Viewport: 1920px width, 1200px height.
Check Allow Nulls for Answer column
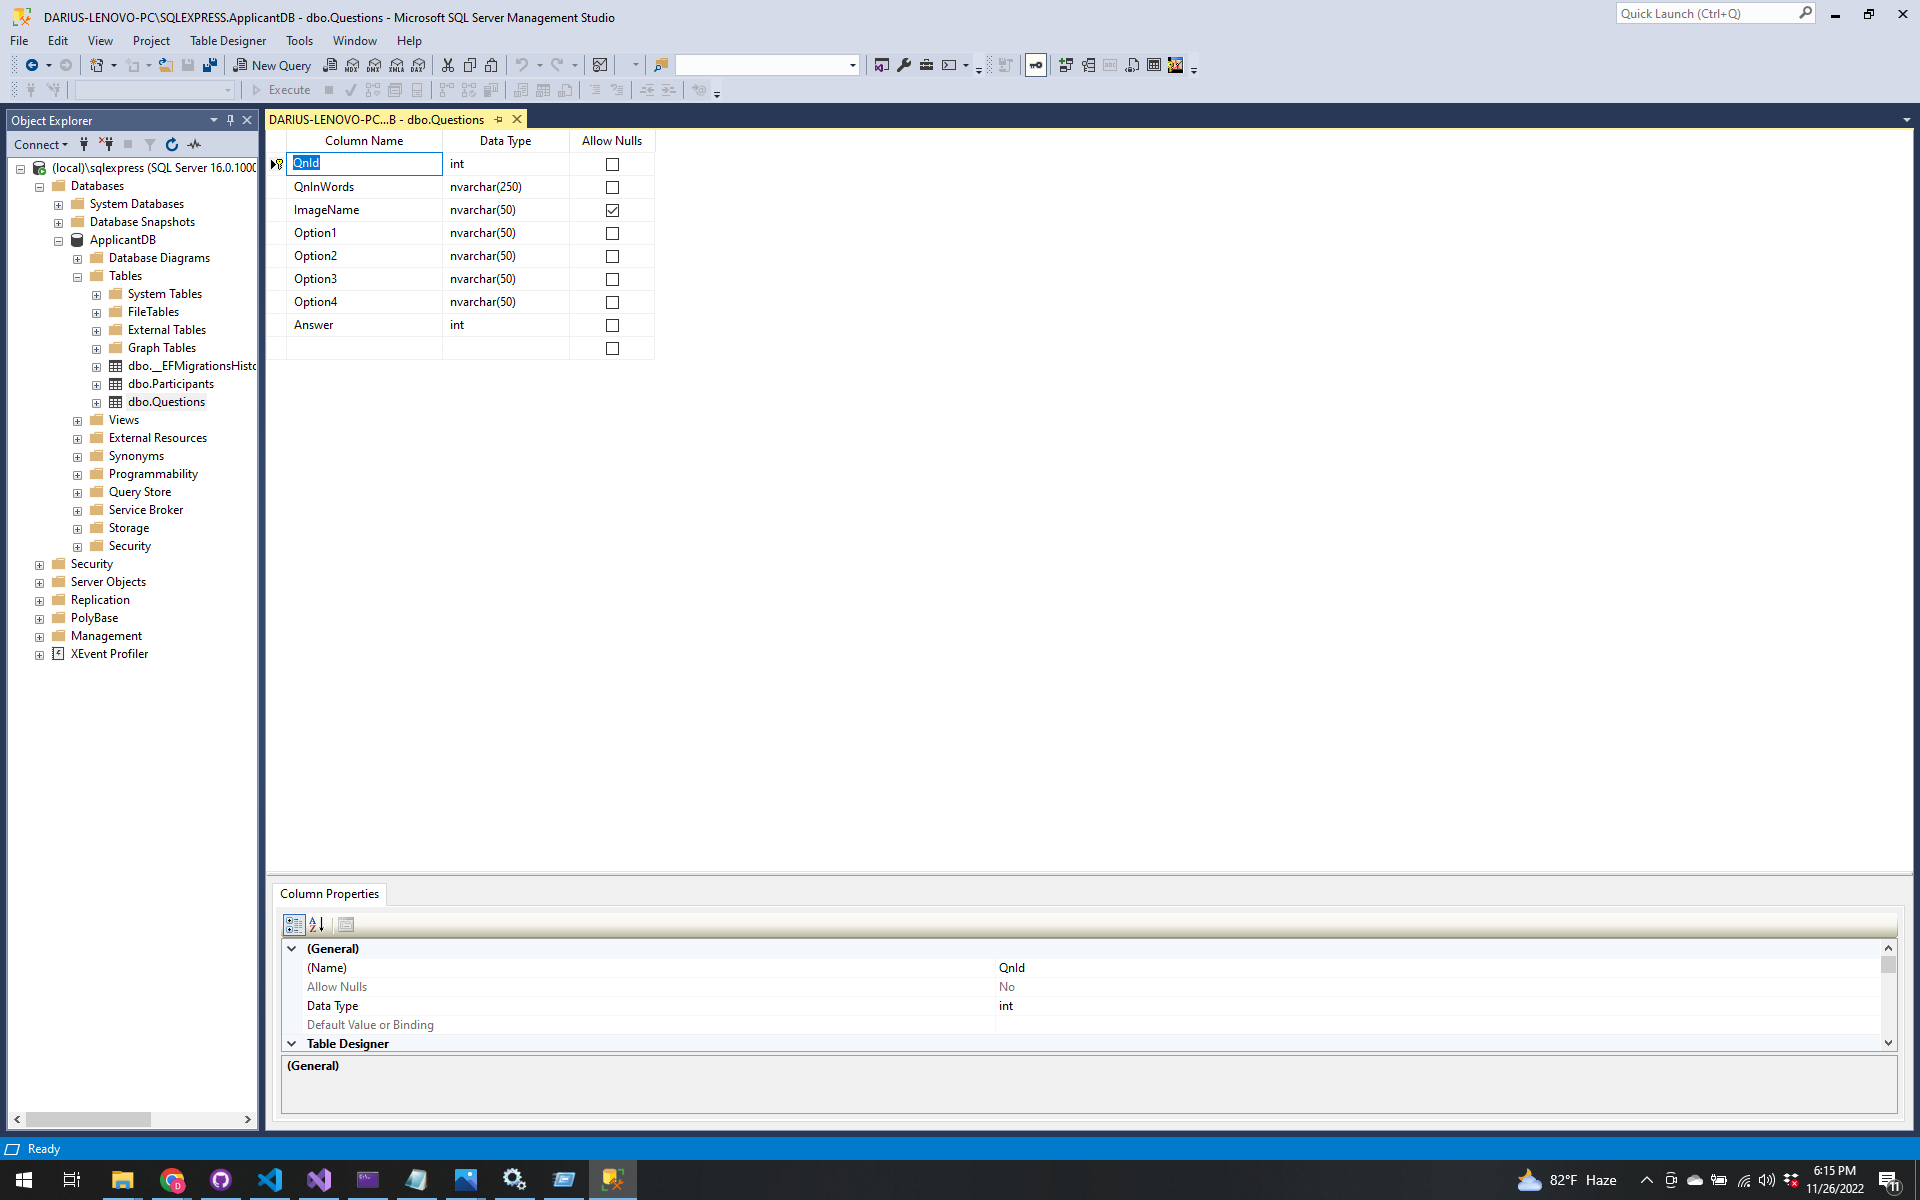(612, 325)
